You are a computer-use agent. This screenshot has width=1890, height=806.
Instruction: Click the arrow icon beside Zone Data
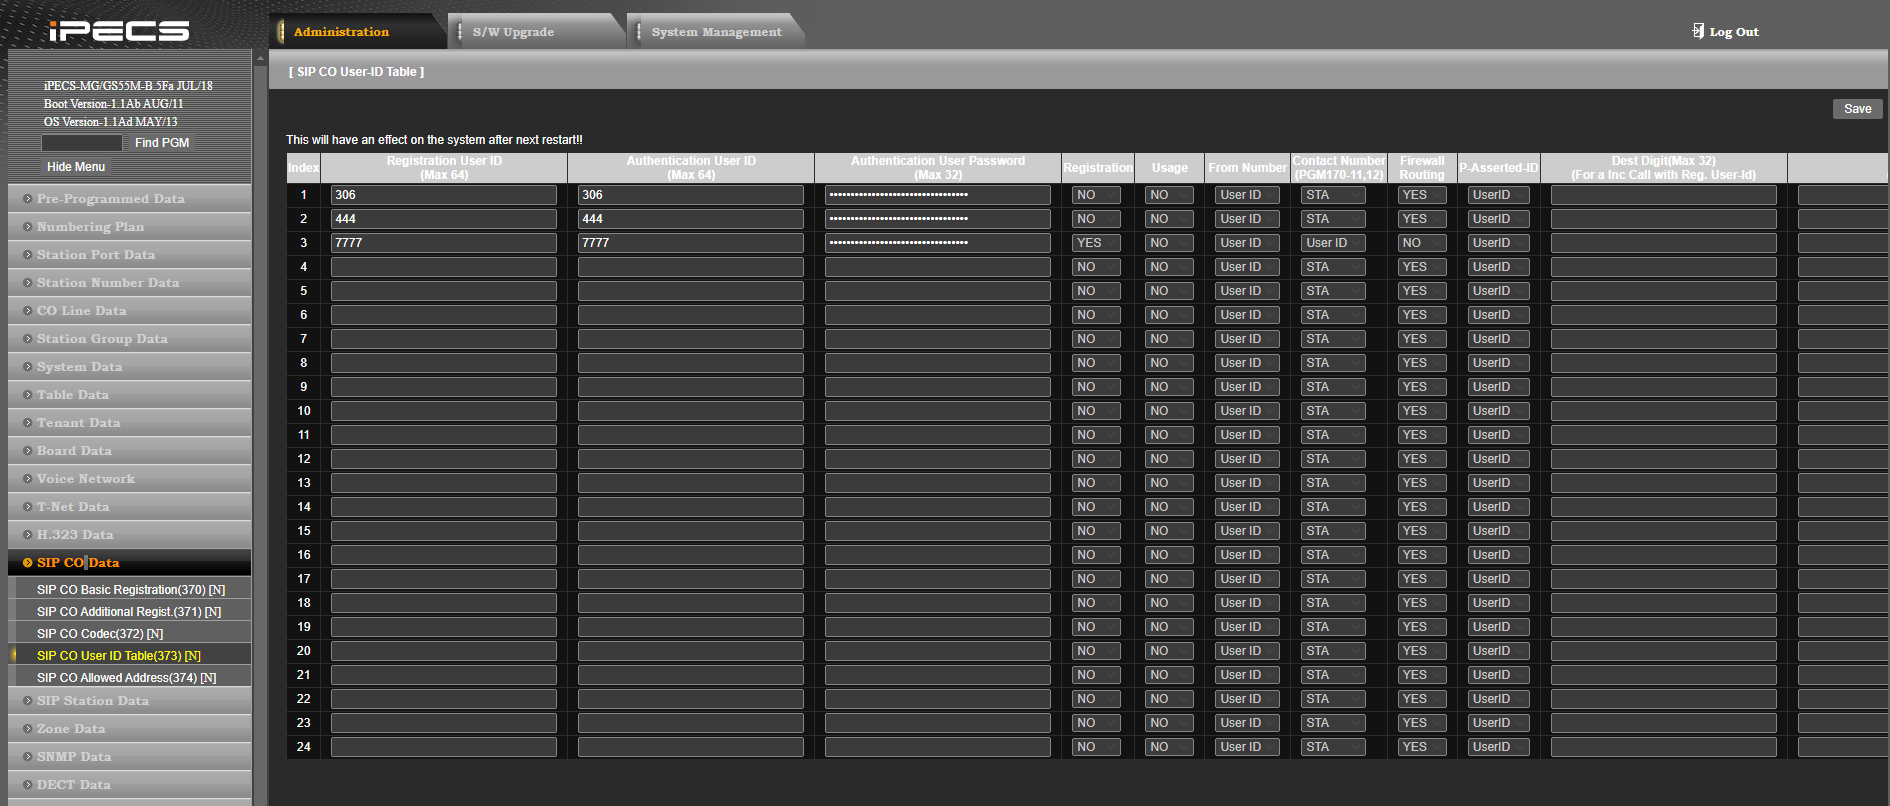(x=28, y=729)
